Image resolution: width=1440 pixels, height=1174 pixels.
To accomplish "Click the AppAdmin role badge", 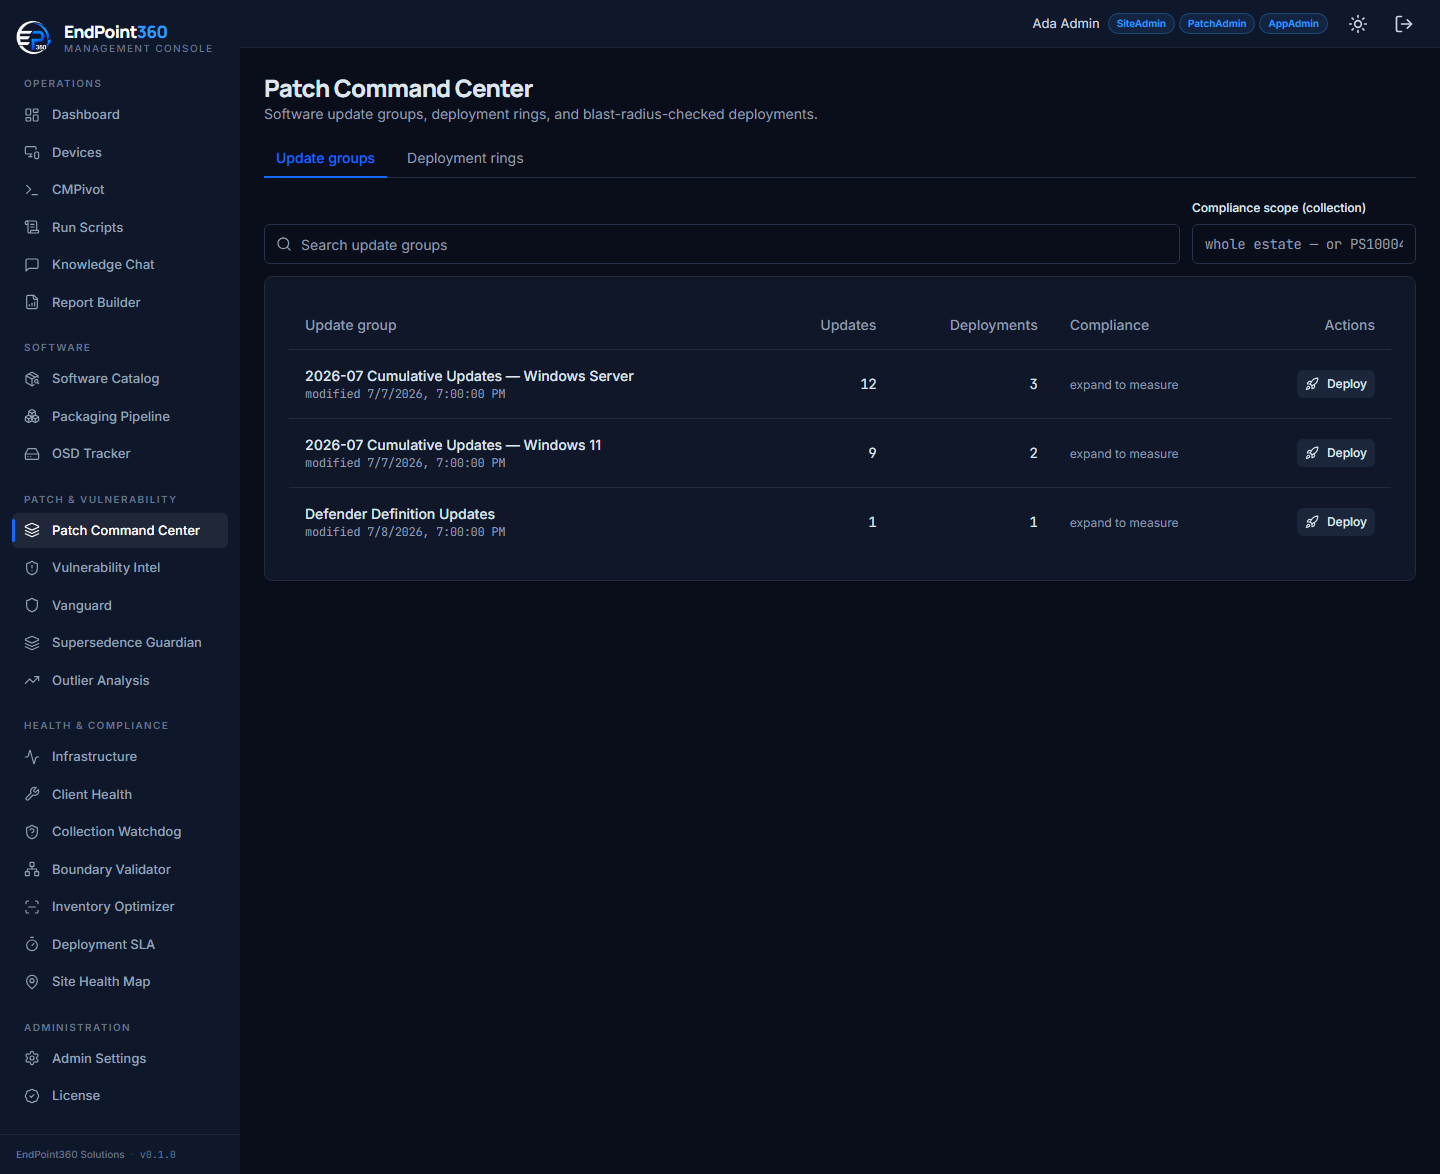I will pos(1293,24).
